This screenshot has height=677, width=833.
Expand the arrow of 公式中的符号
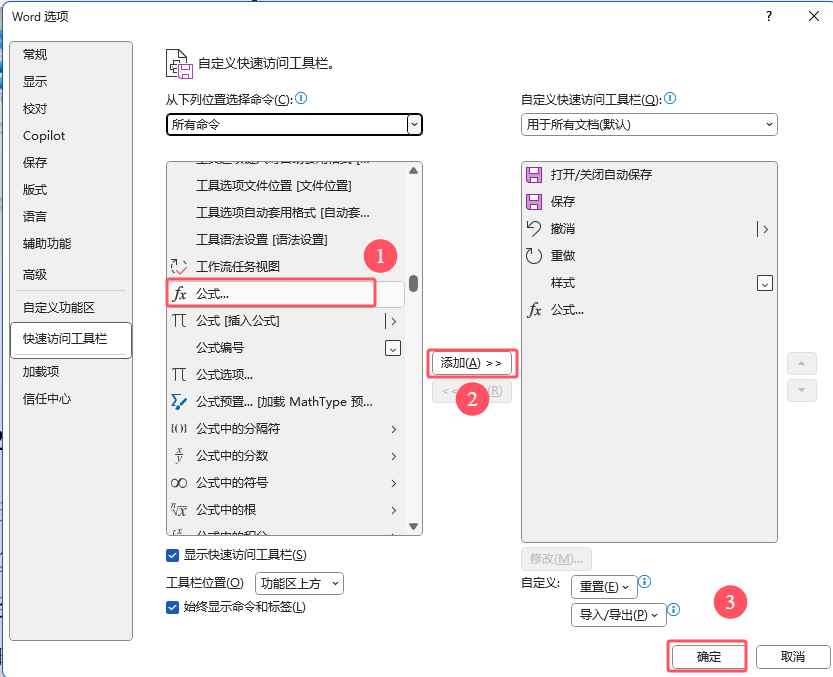pos(394,483)
